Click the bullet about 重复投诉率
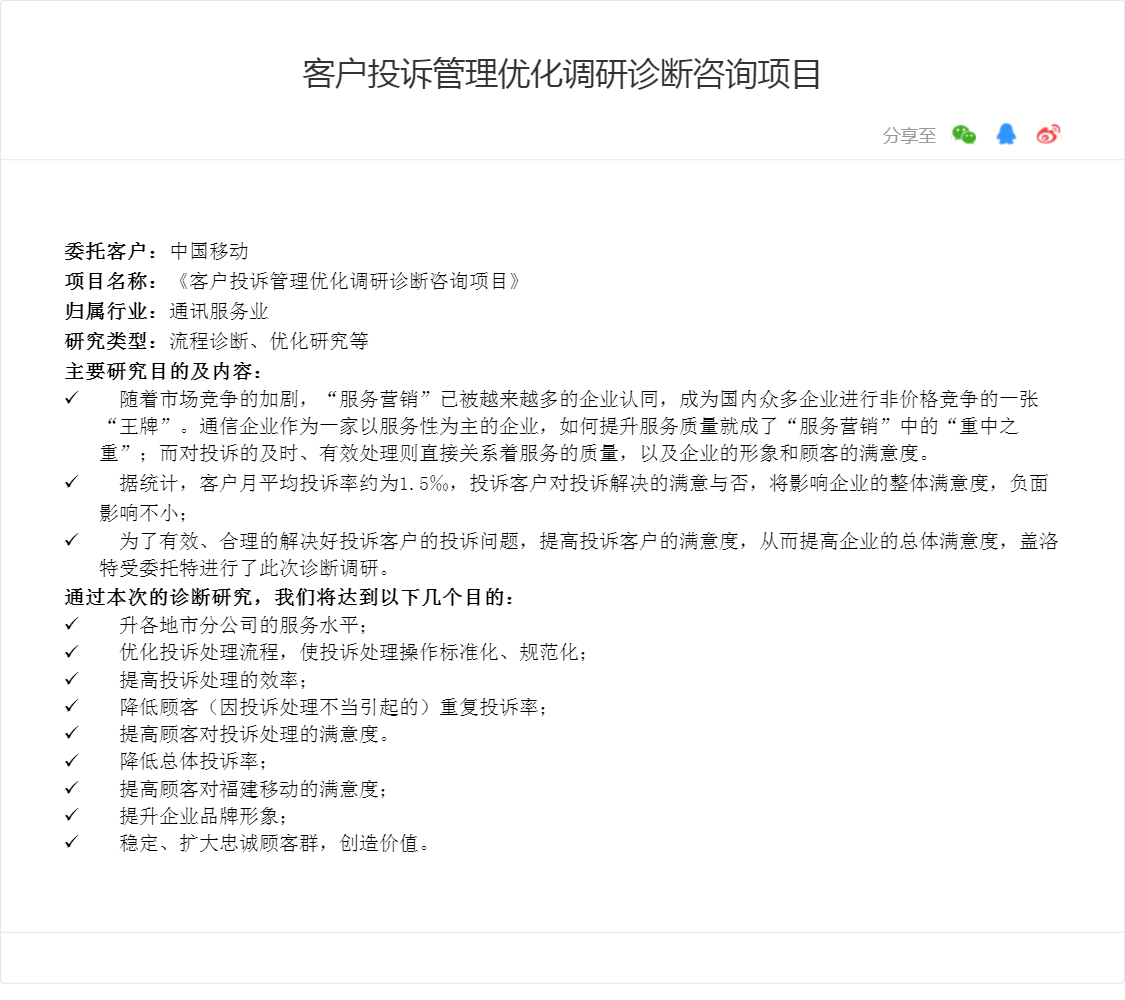Image resolution: width=1125 pixels, height=1000 pixels. [x=334, y=707]
